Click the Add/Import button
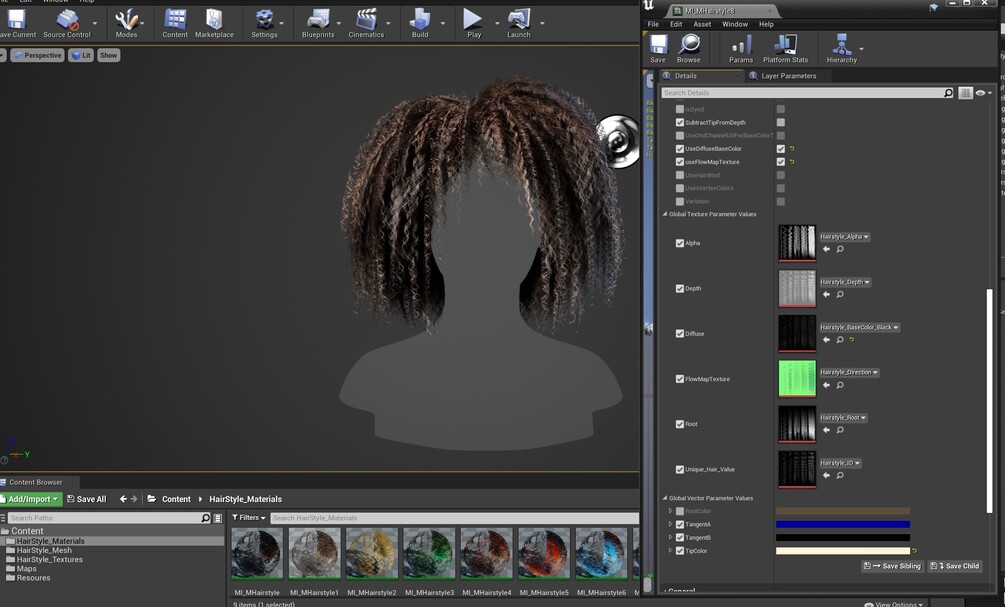 pos(31,499)
